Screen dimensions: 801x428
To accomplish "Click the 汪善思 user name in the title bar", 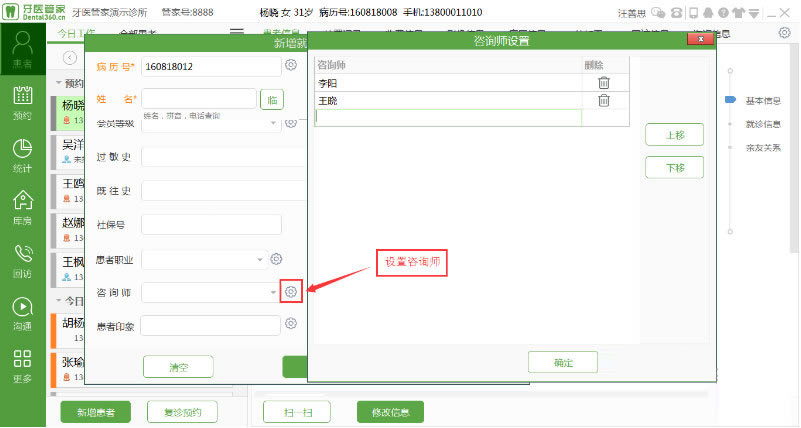I will (631, 13).
